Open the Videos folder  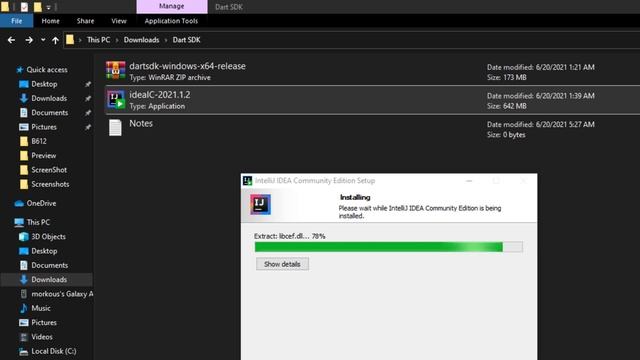coord(42,337)
